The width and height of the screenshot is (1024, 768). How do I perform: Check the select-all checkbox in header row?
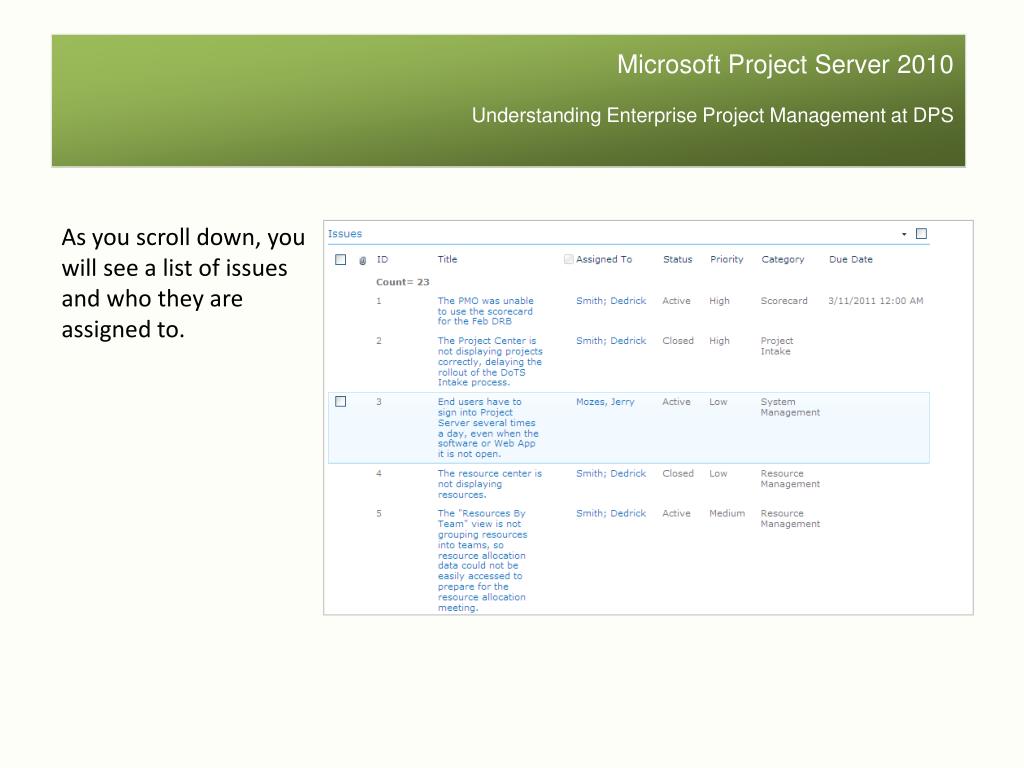click(x=340, y=259)
